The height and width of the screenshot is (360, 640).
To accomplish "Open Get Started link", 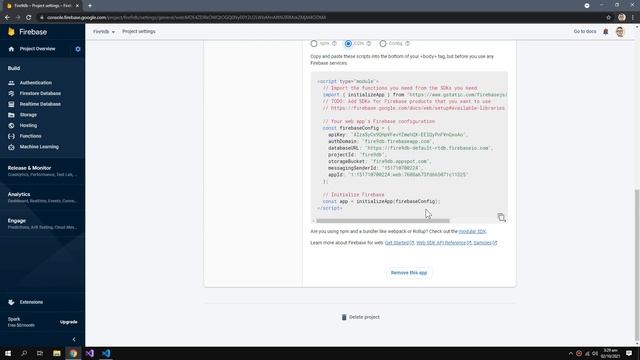I will 399,243.
